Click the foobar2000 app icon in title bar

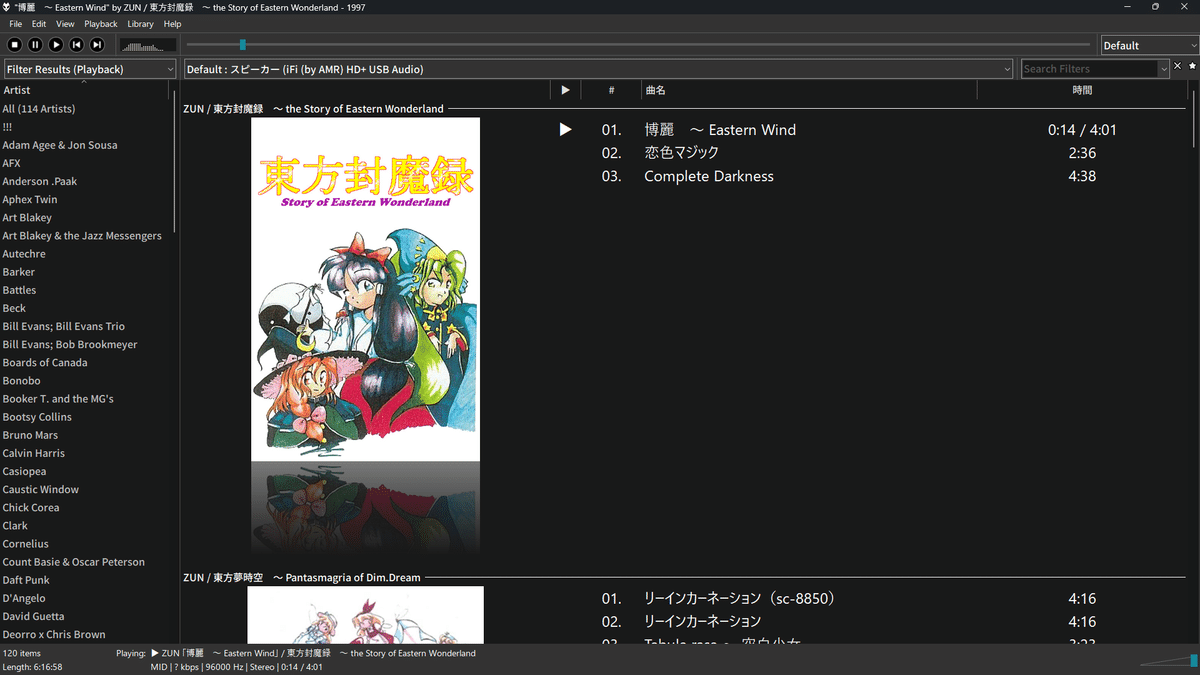tap(7, 7)
